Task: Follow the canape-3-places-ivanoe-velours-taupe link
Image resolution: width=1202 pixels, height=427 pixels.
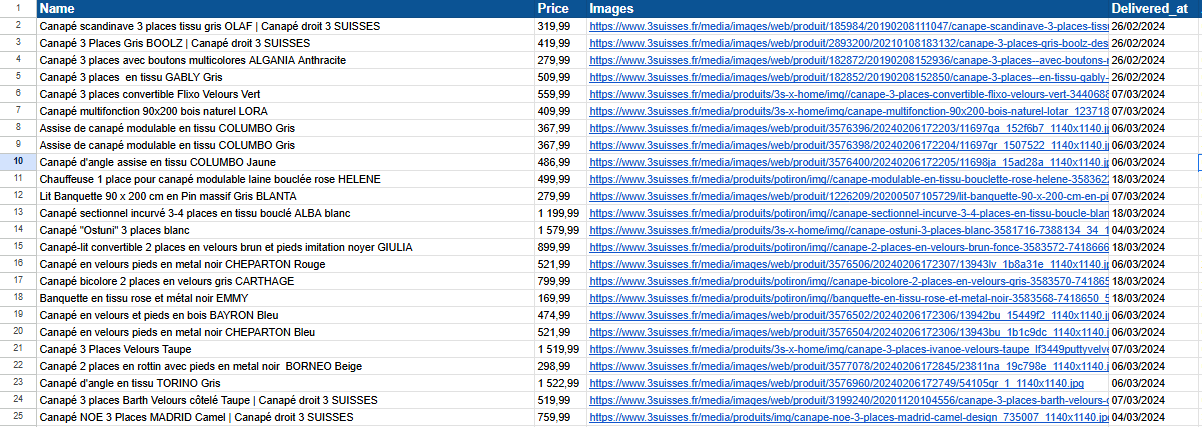Action: pos(848,349)
